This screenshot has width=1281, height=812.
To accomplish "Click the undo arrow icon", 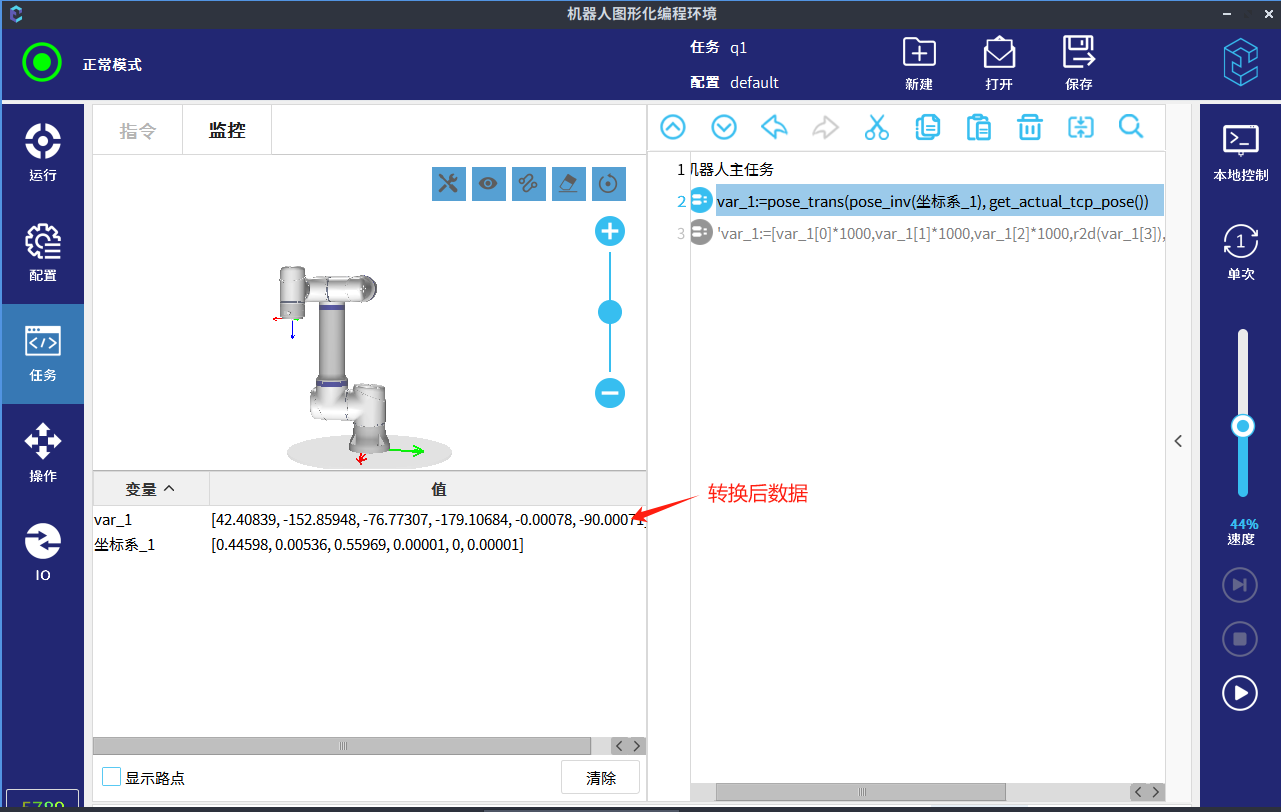I will coord(774,127).
